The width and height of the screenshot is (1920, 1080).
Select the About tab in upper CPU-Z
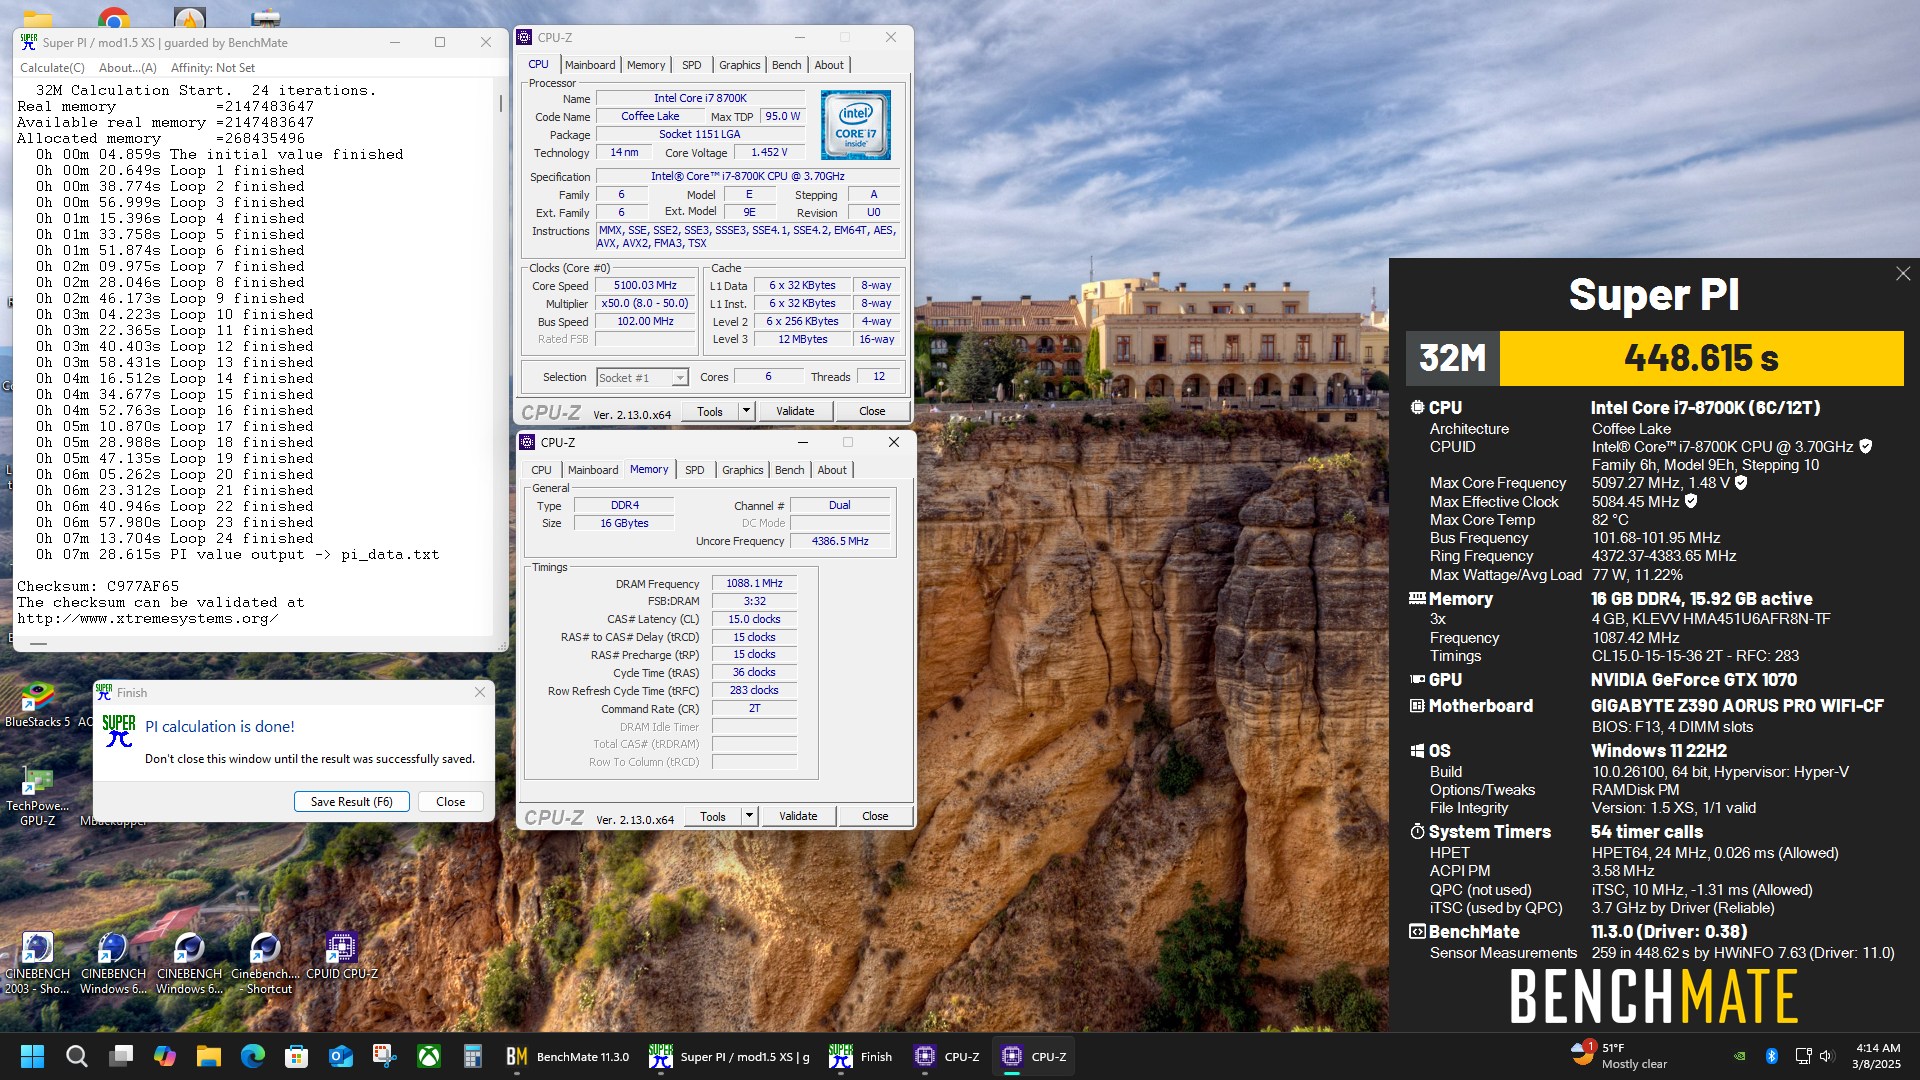click(829, 65)
